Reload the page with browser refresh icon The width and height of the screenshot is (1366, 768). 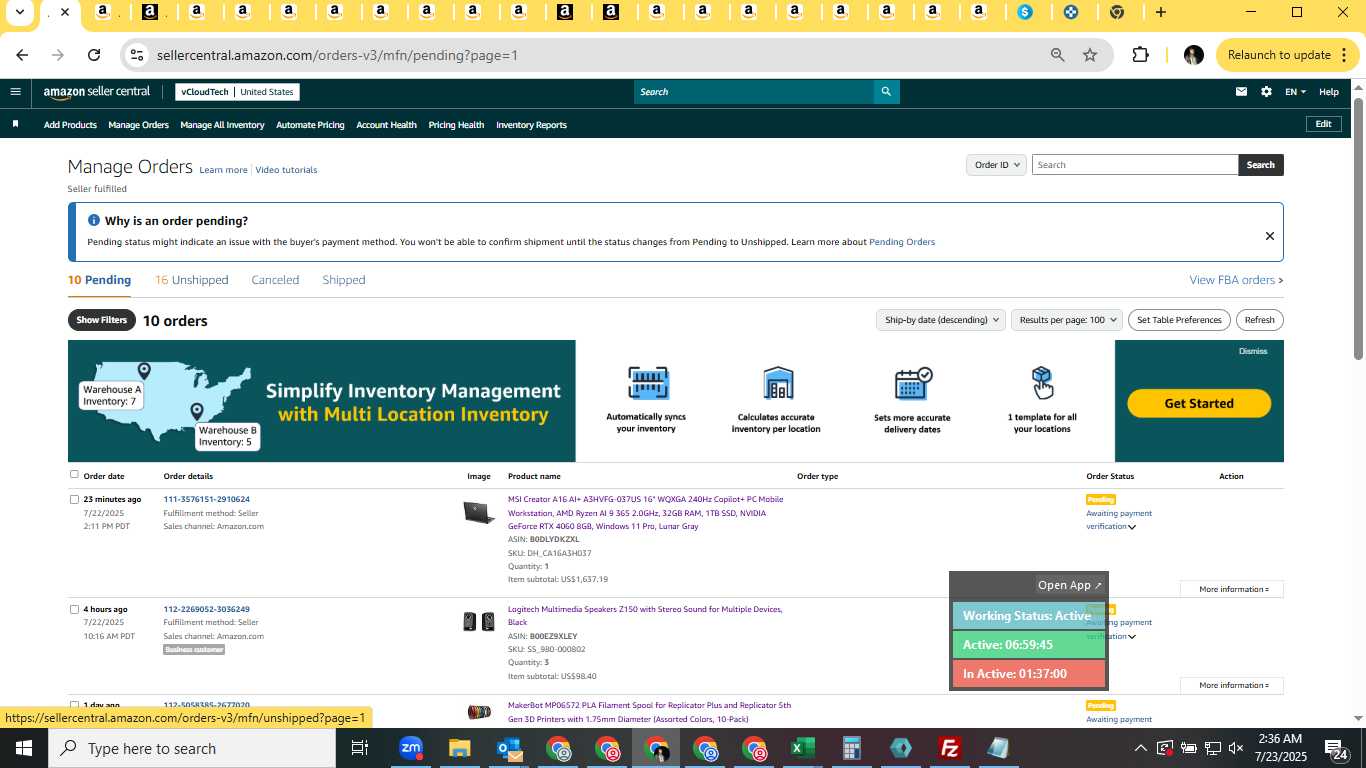[94, 55]
